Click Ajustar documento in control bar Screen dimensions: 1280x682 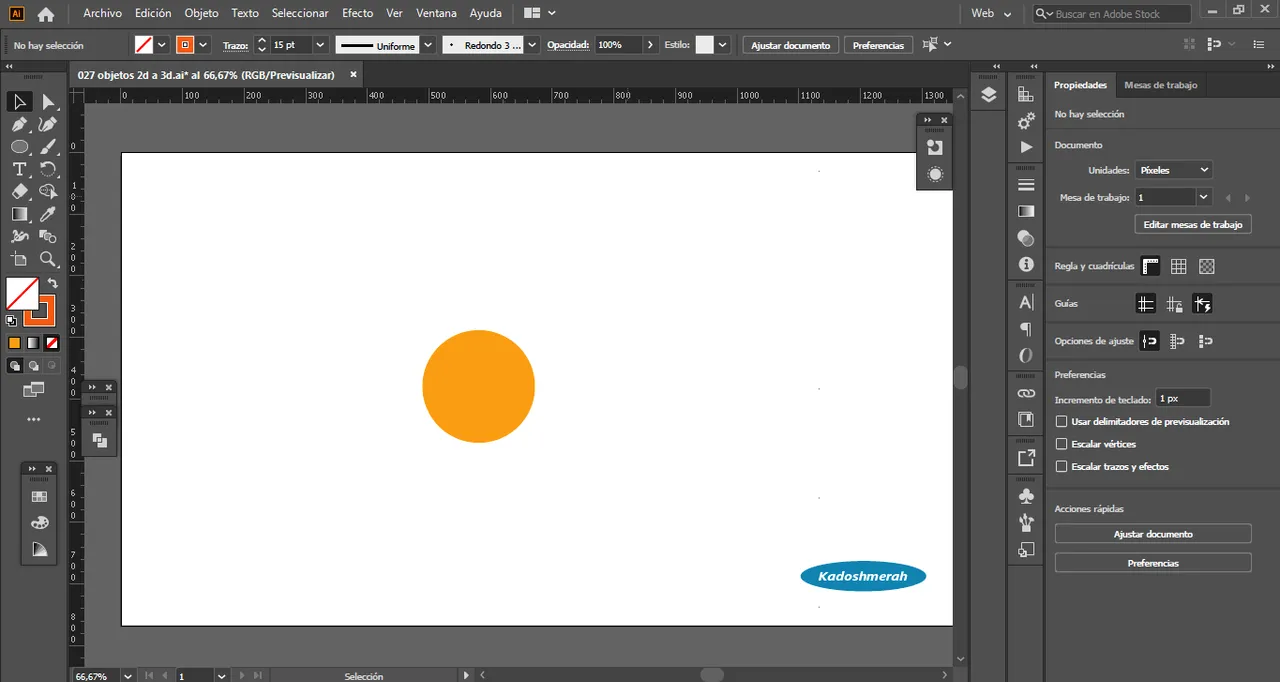coord(790,45)
